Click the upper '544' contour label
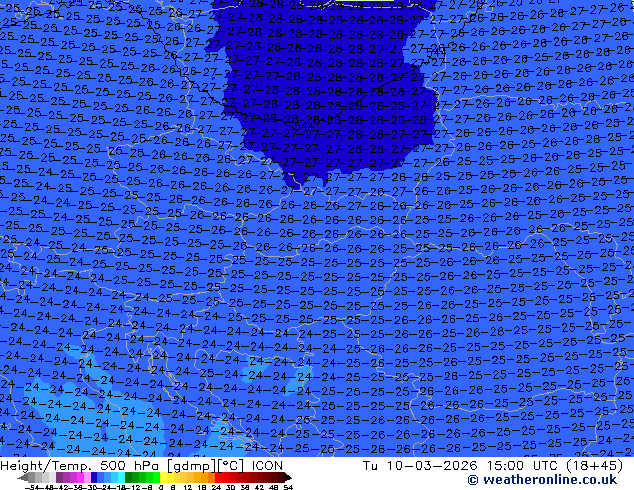 [436, 52]
